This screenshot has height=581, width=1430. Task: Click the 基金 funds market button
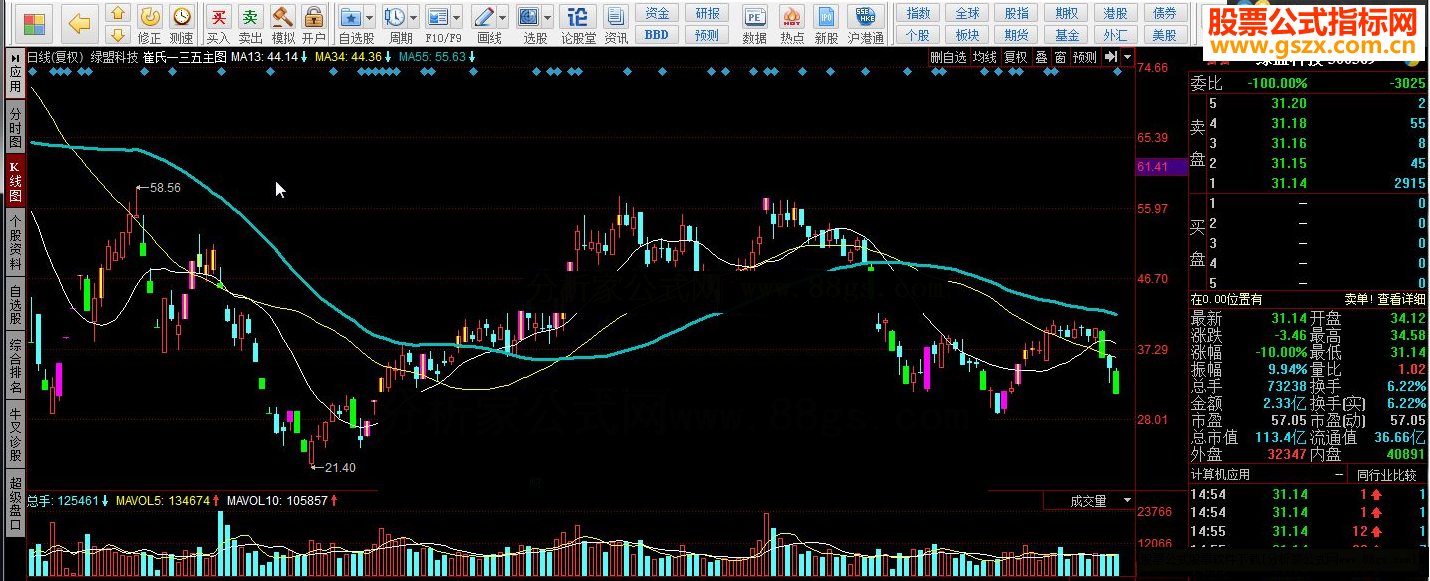coord(1066,35)
